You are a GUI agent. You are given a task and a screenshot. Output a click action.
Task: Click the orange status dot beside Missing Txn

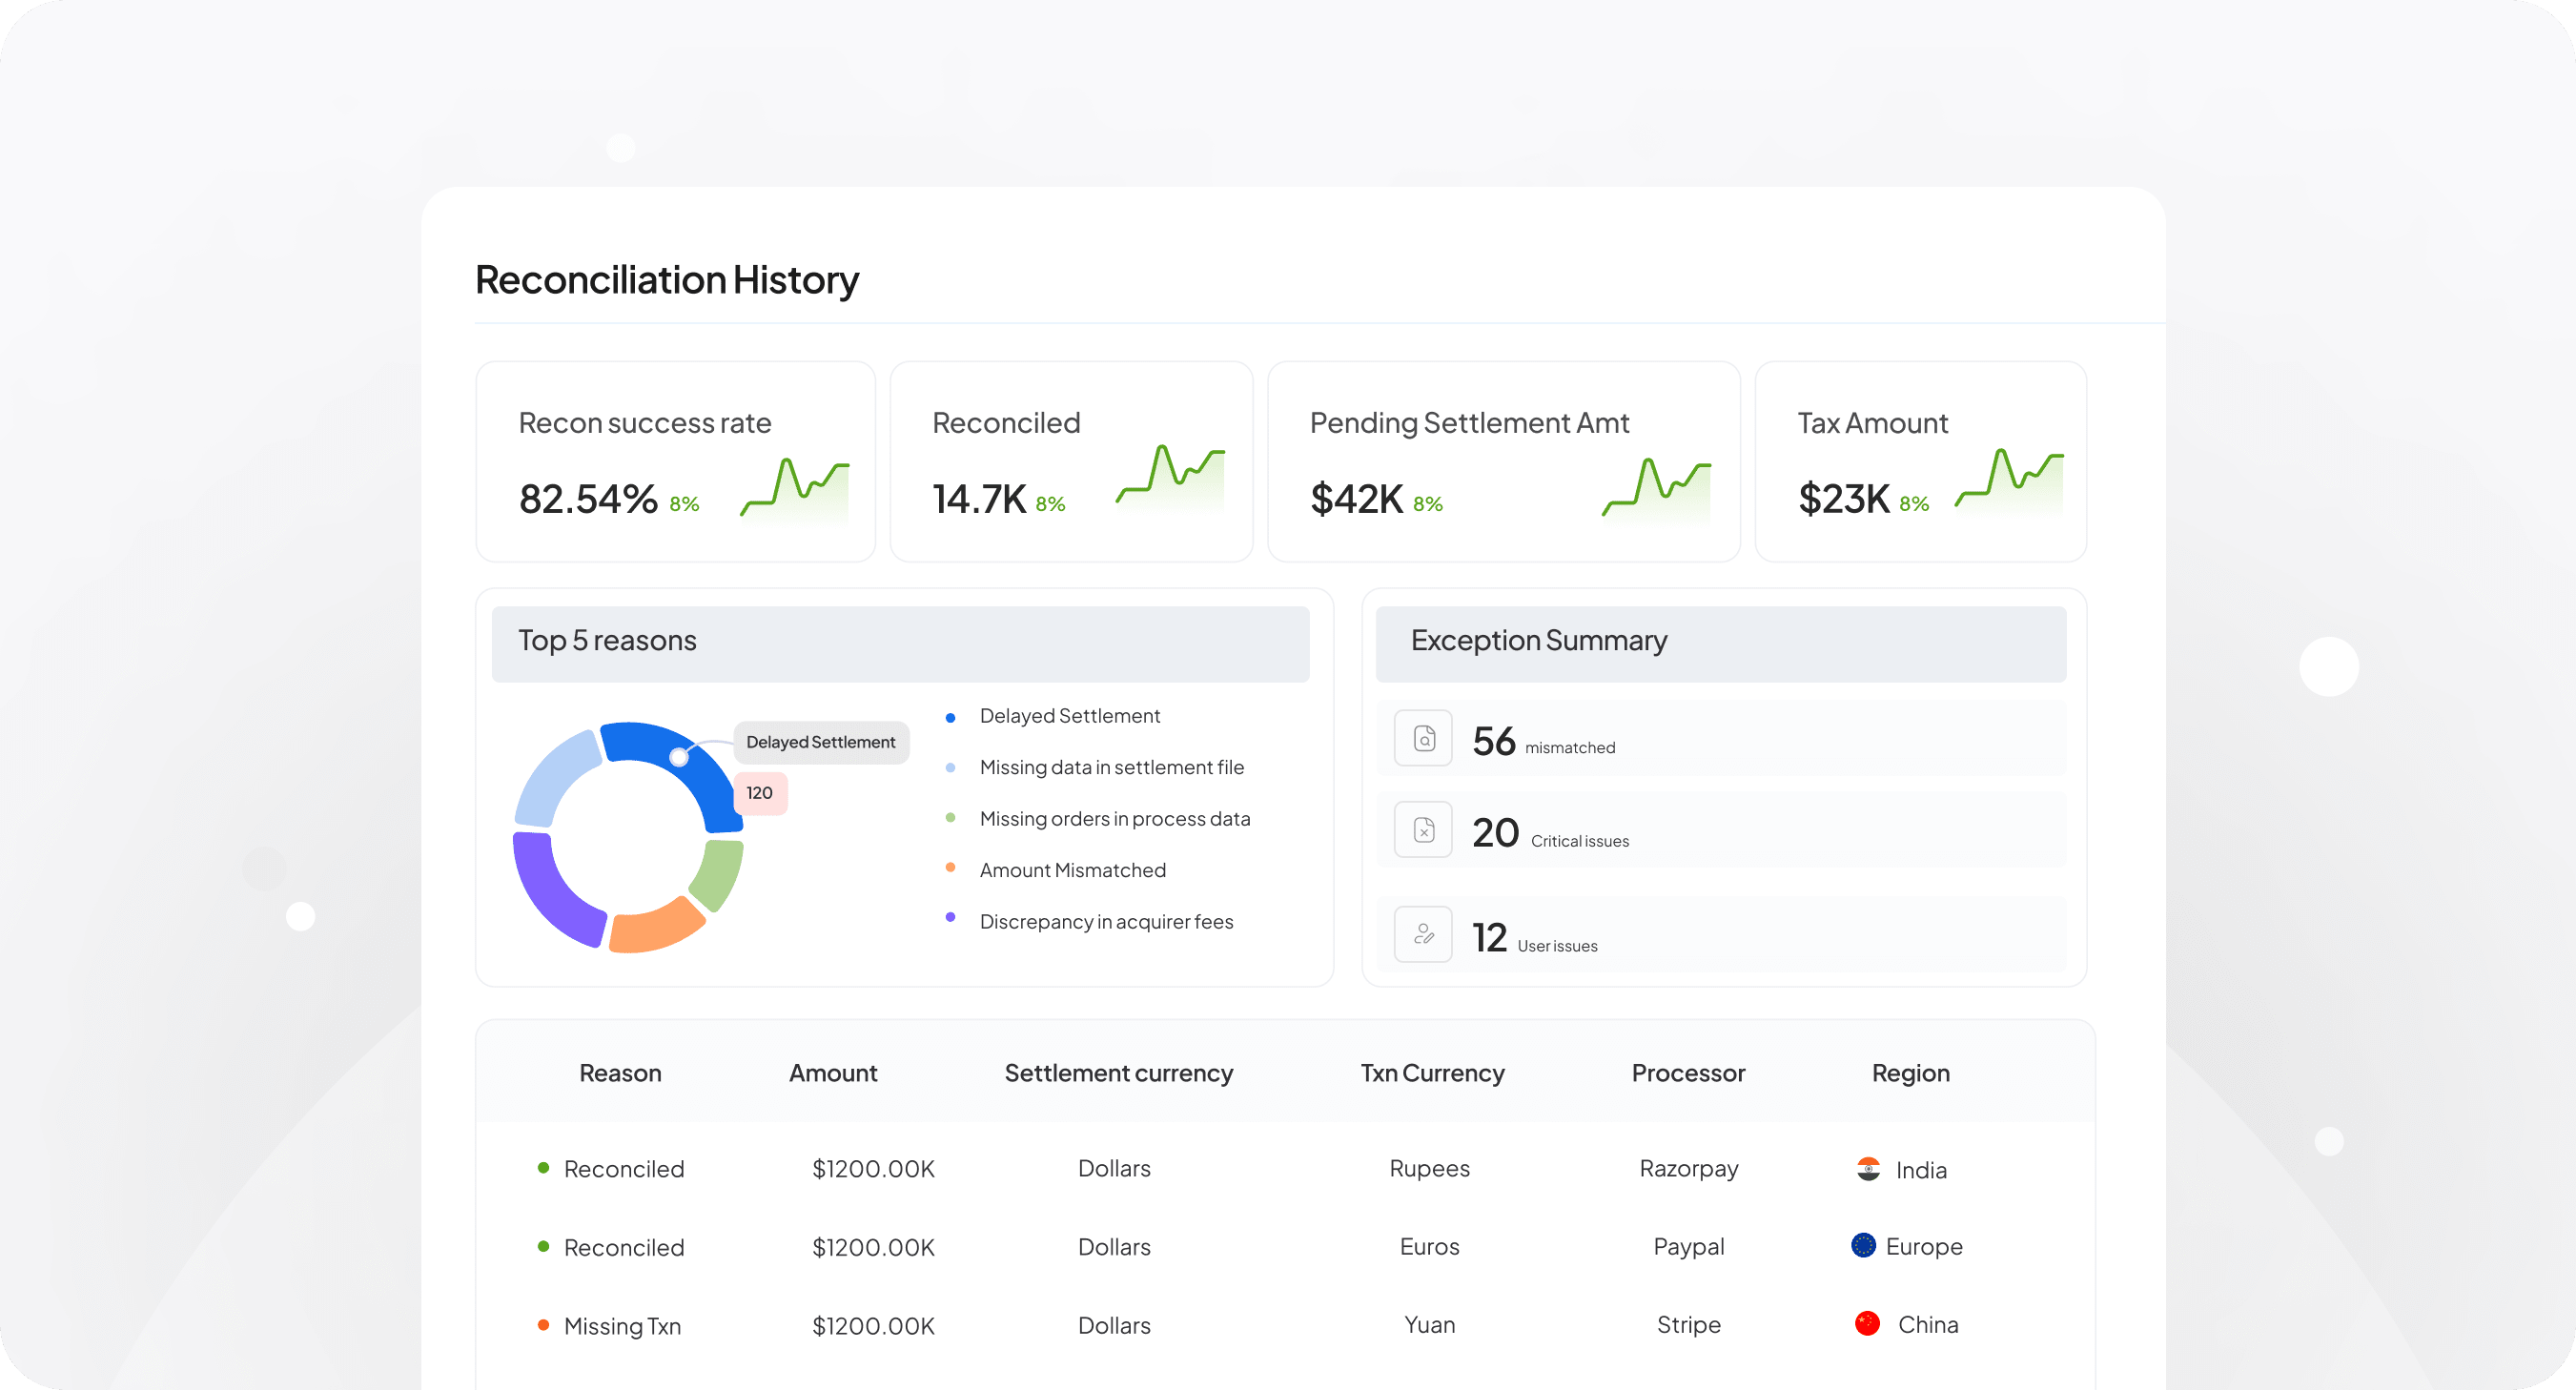click(543, 1324)
